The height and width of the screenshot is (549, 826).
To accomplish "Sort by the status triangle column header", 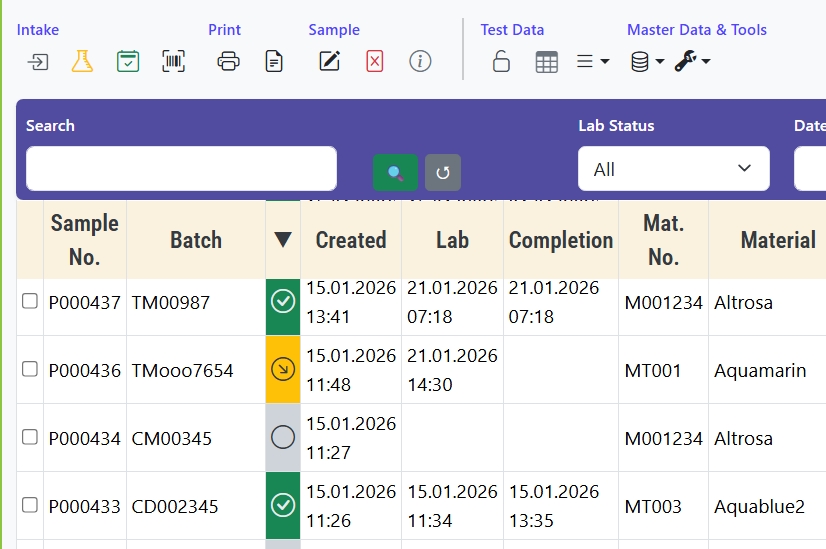I will (283, 240).
